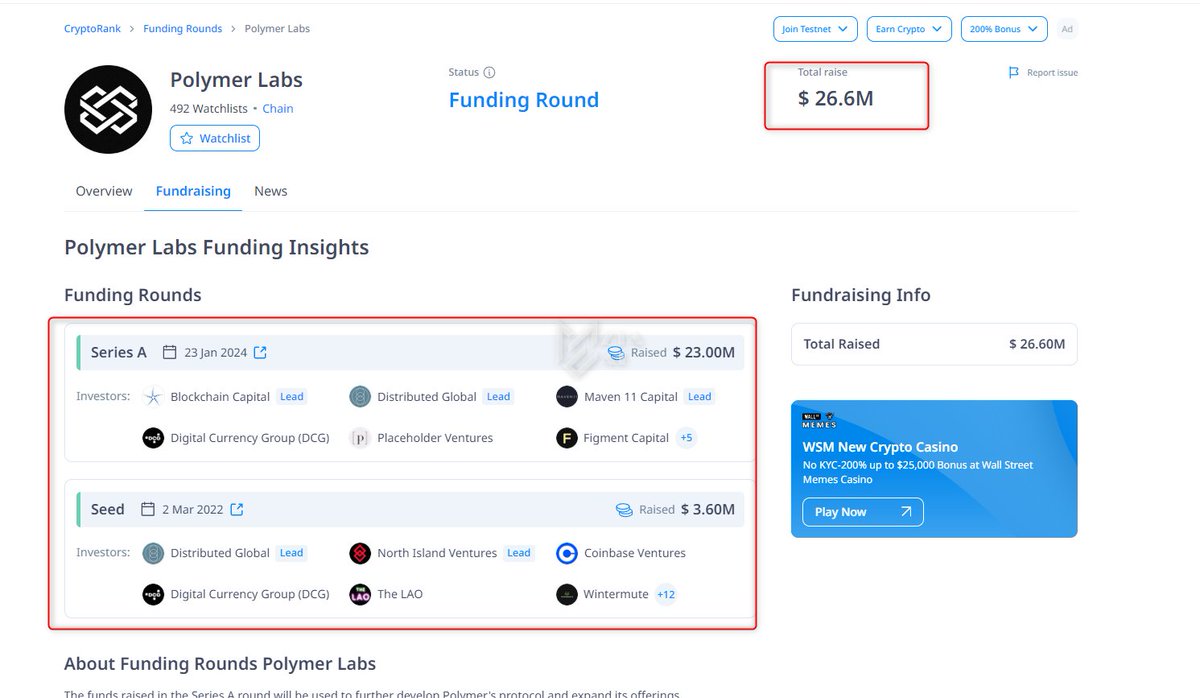The height and width of the screenshot is (698, 1200).
Task: Open the Polymer Labs logo image
Action: (108, 110)
